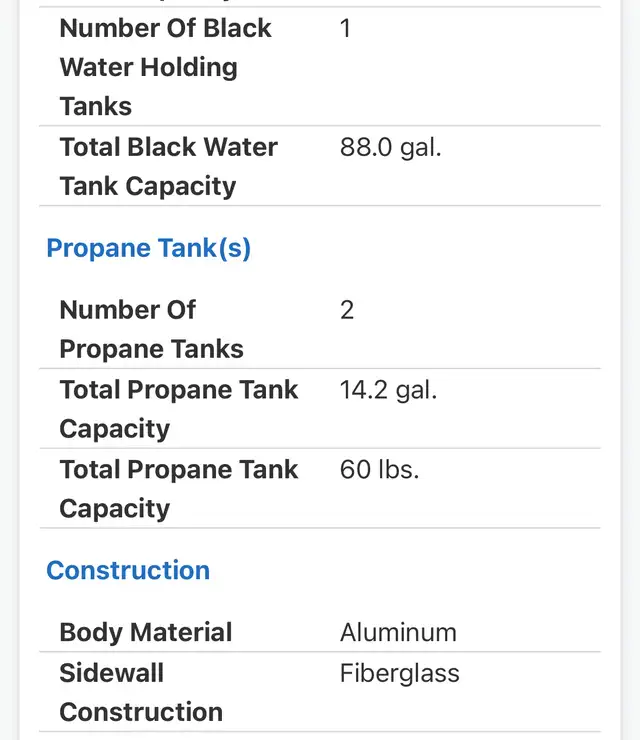The image size is (640, 740).
Task: Click the Total Black Water Tank Capacity row
Action: click(x=320, y=166)
